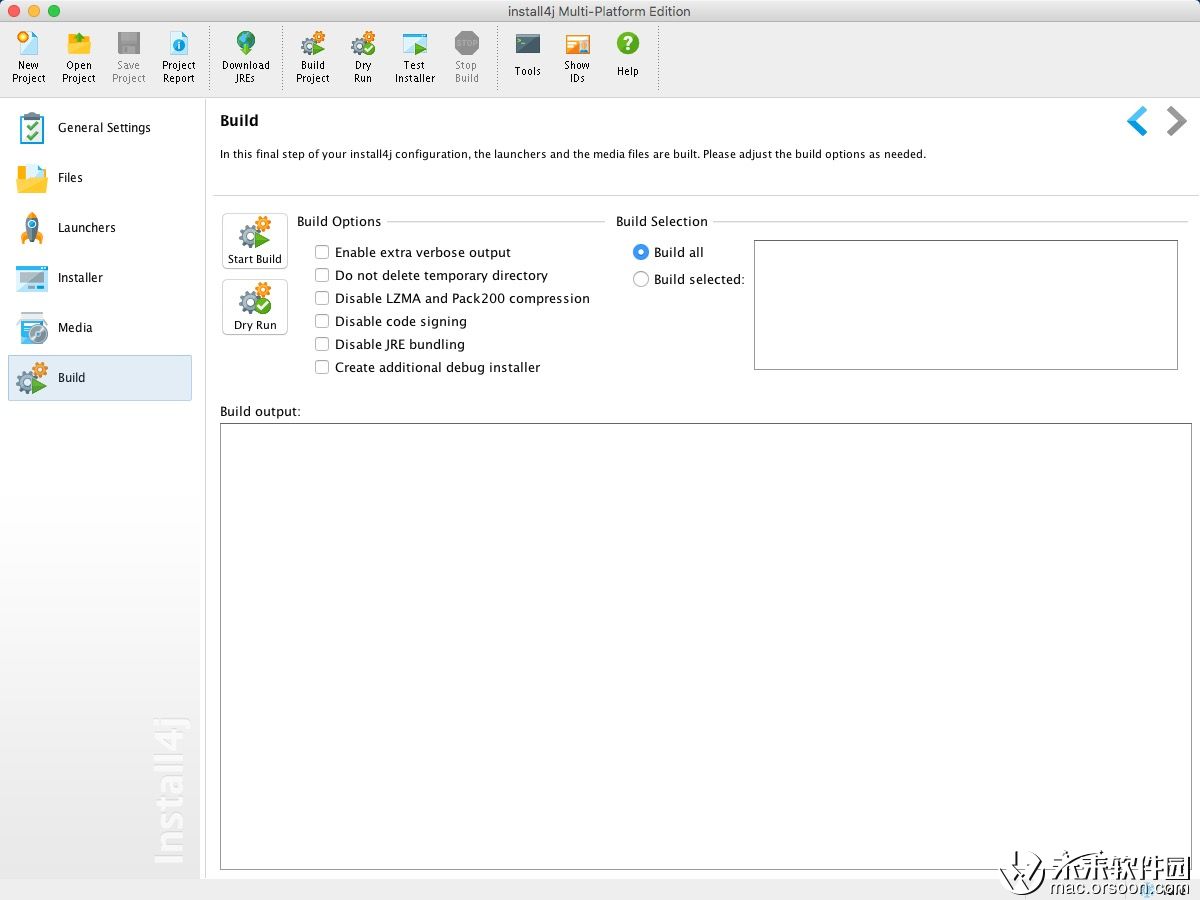Open Files section in sidebar

[x=100, y=178]
